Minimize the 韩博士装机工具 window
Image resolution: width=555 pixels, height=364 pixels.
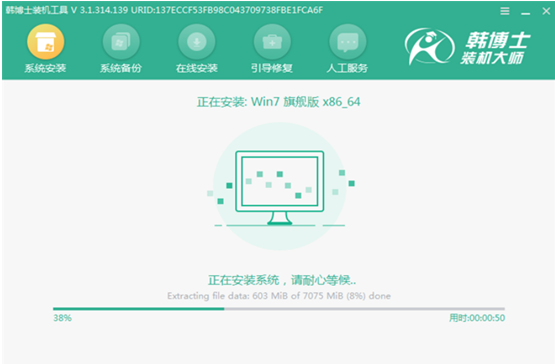click(526, 13)
